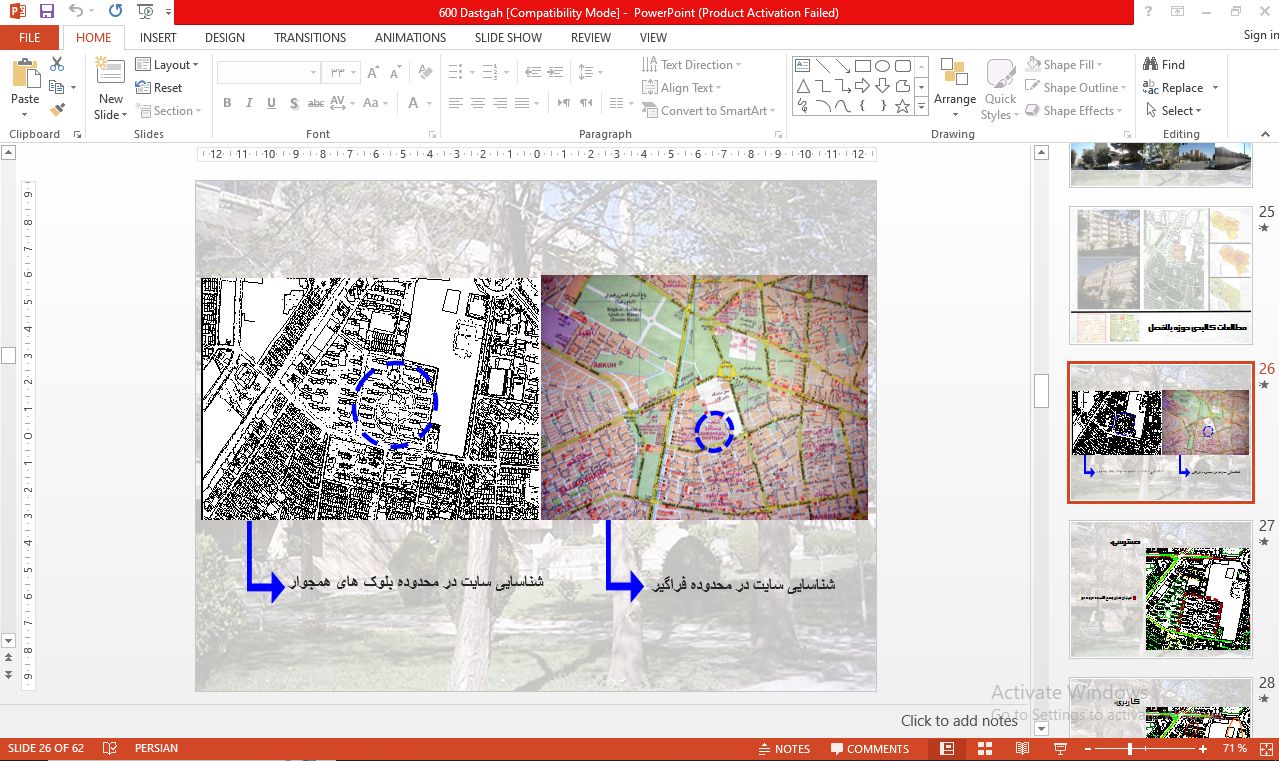1279x761 pixels.
Task: Select the Oval shape in gallery
Action: pyautogui.click(x=882, y=66)
